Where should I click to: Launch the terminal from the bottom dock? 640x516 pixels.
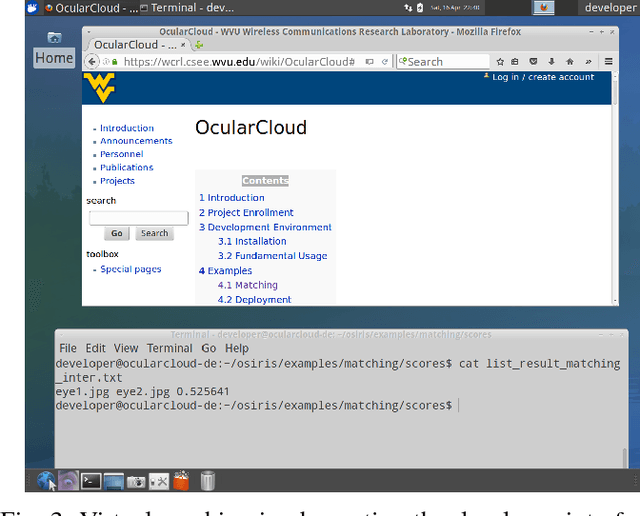pyautogui.click(x=90, y=481)
